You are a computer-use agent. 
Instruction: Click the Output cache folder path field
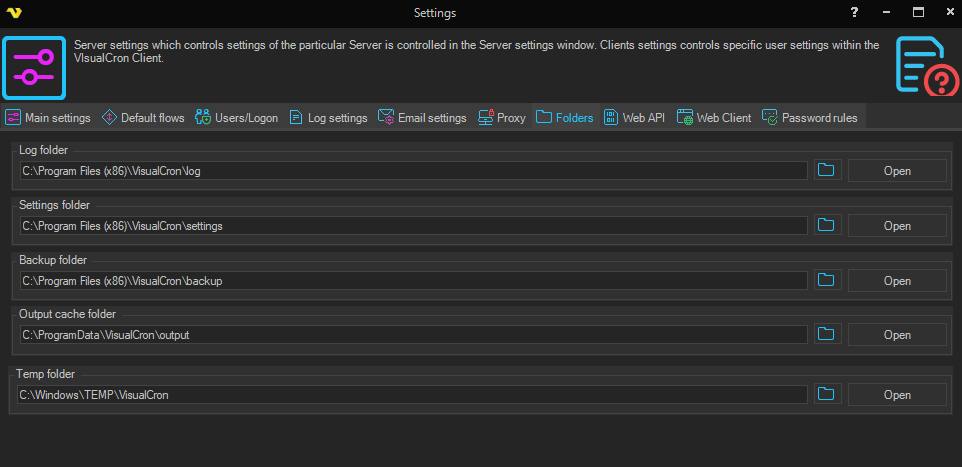pyautogui.click(x=412, y=335)
